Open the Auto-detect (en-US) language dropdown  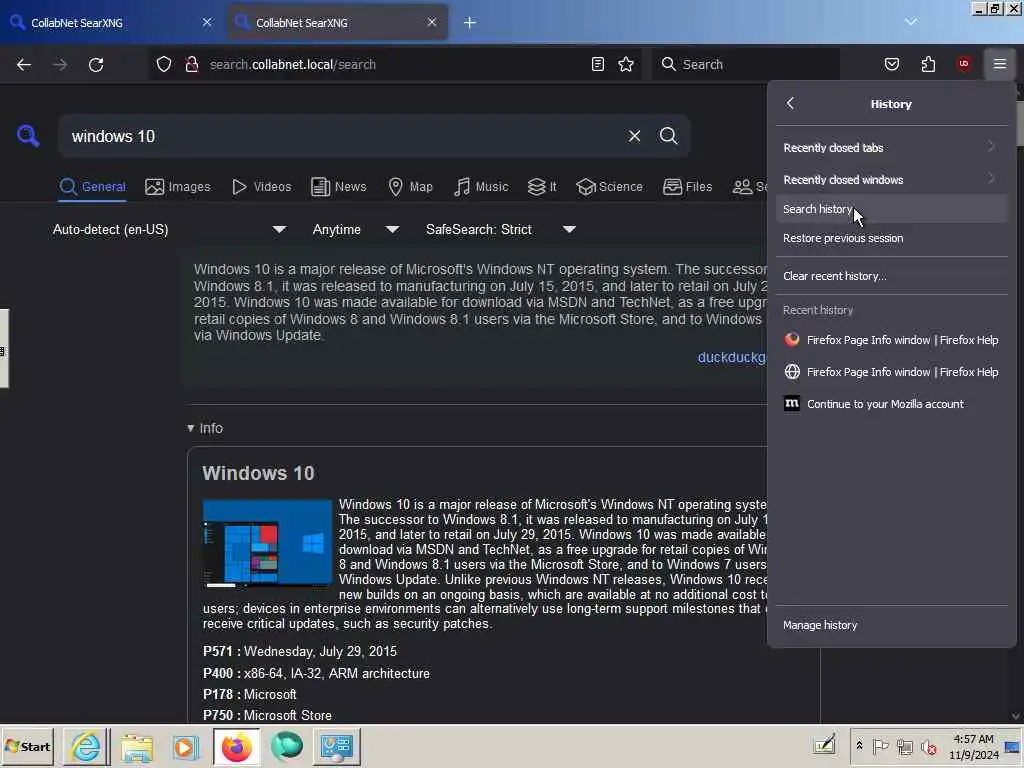(x=169, y=229)
